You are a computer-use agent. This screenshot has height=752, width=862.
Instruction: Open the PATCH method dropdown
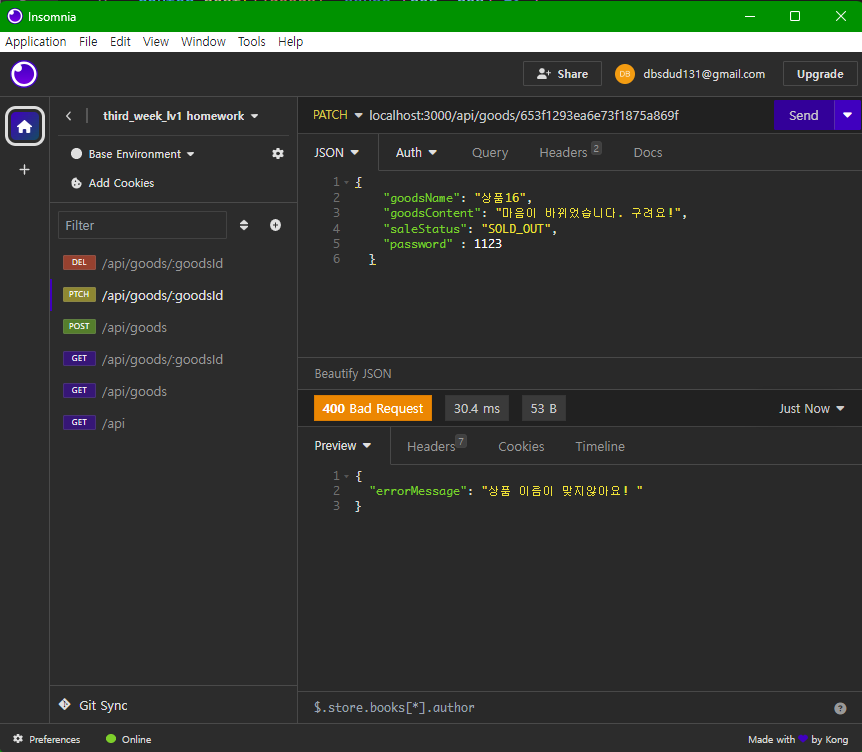click(x=337, y=115)
